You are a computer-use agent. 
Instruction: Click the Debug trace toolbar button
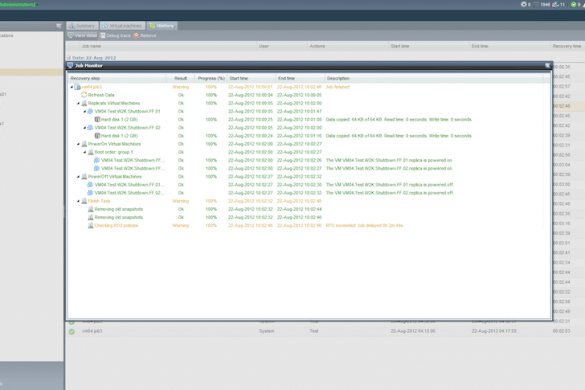(115, 35)
